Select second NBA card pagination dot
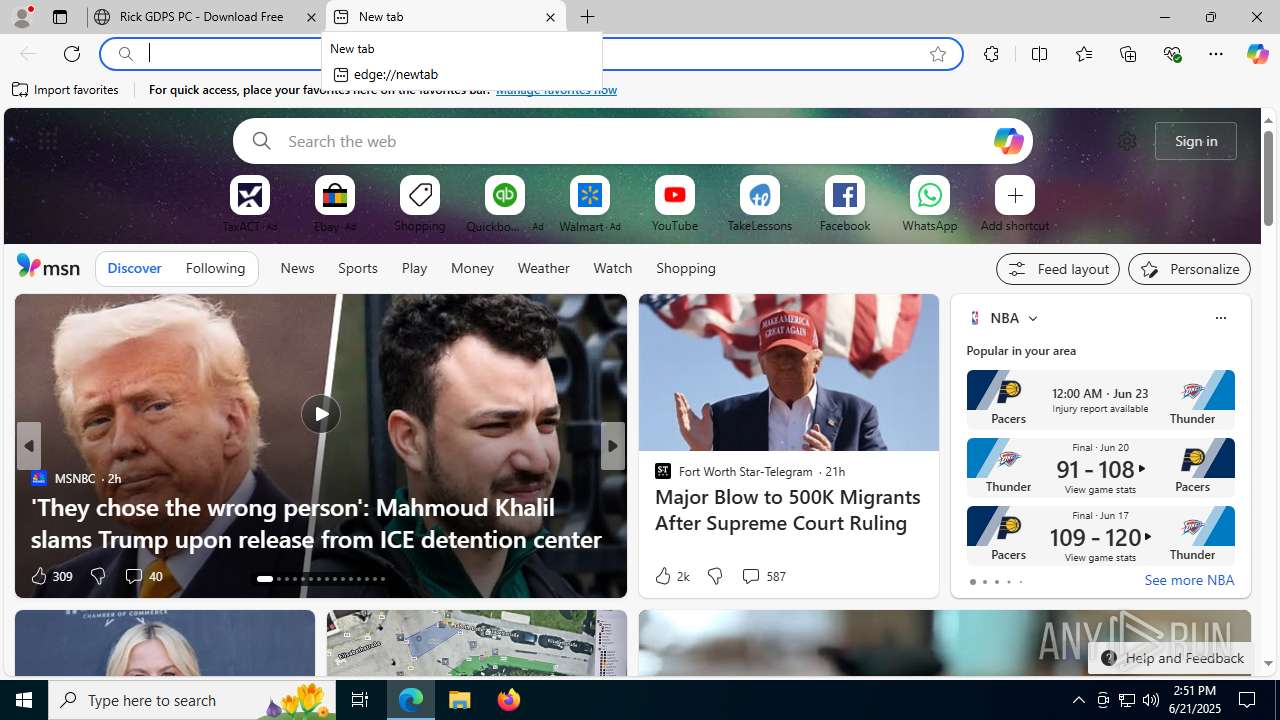Viewport: 1280px width, 720px height. coord(984,582)
